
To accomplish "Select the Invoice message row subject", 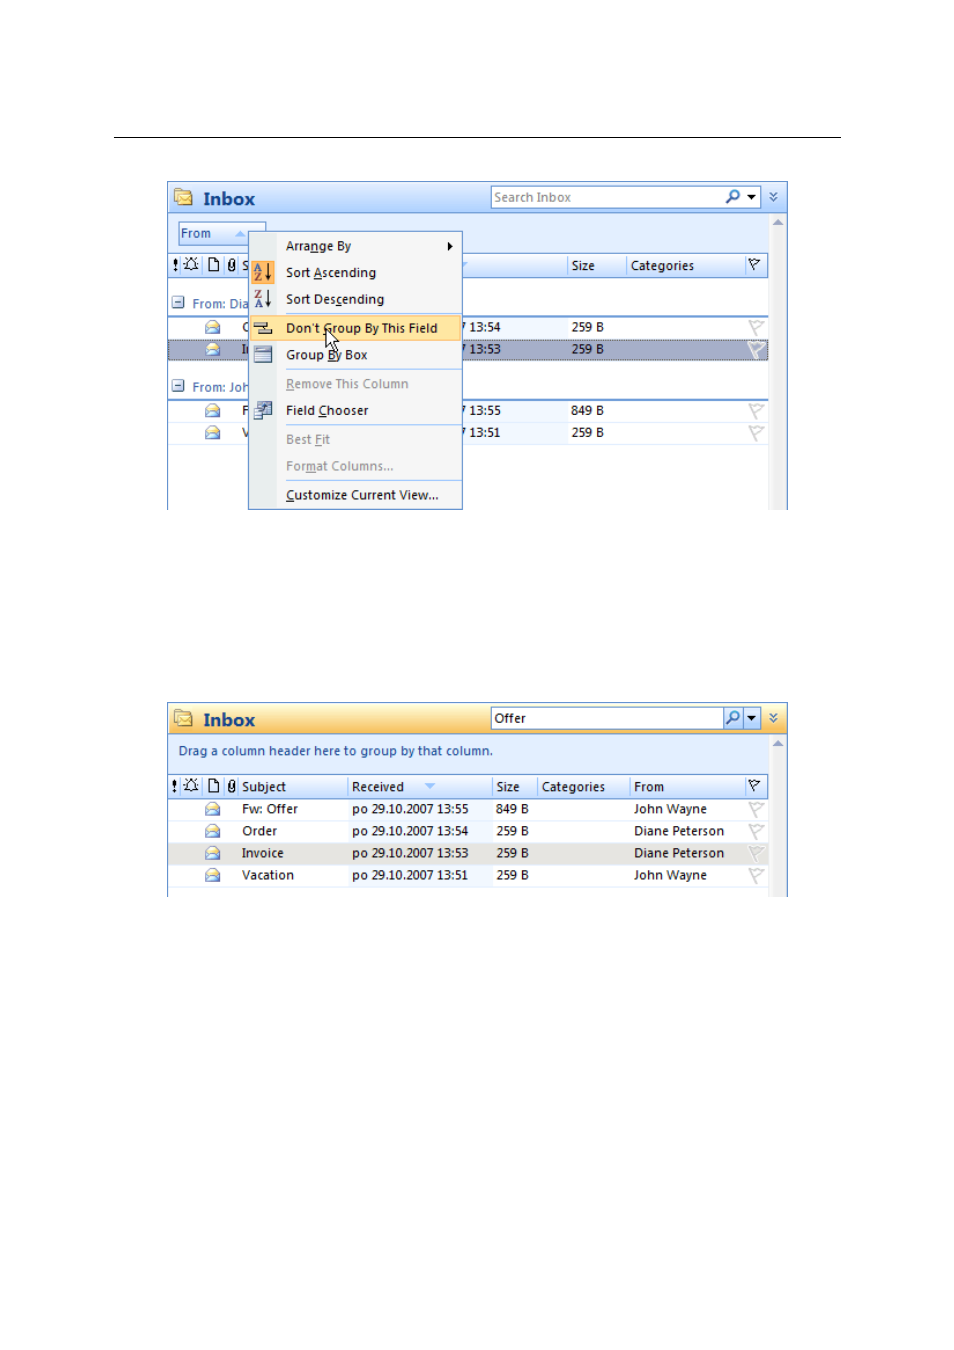I will tap(262, 853).
